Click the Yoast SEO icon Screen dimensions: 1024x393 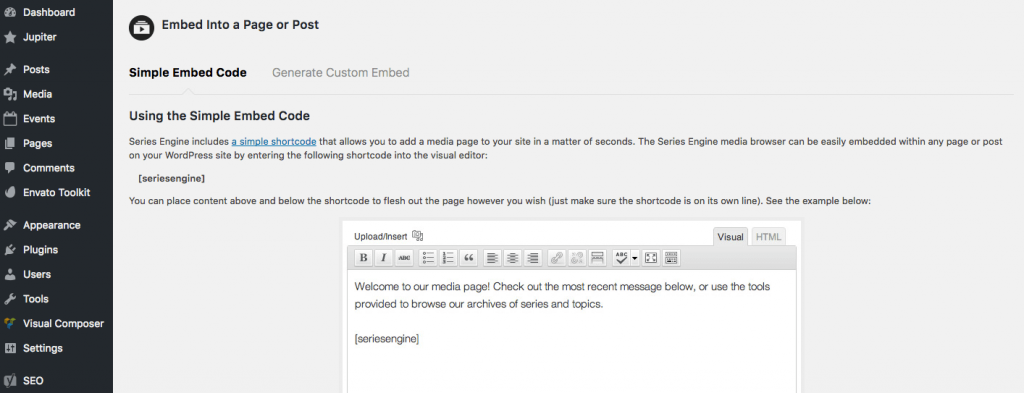[10, 381]
